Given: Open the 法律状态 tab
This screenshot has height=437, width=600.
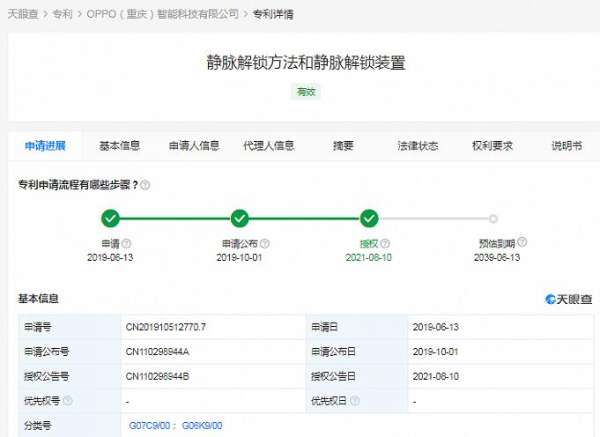Looking at the screenshot, I should coord(418,146).
